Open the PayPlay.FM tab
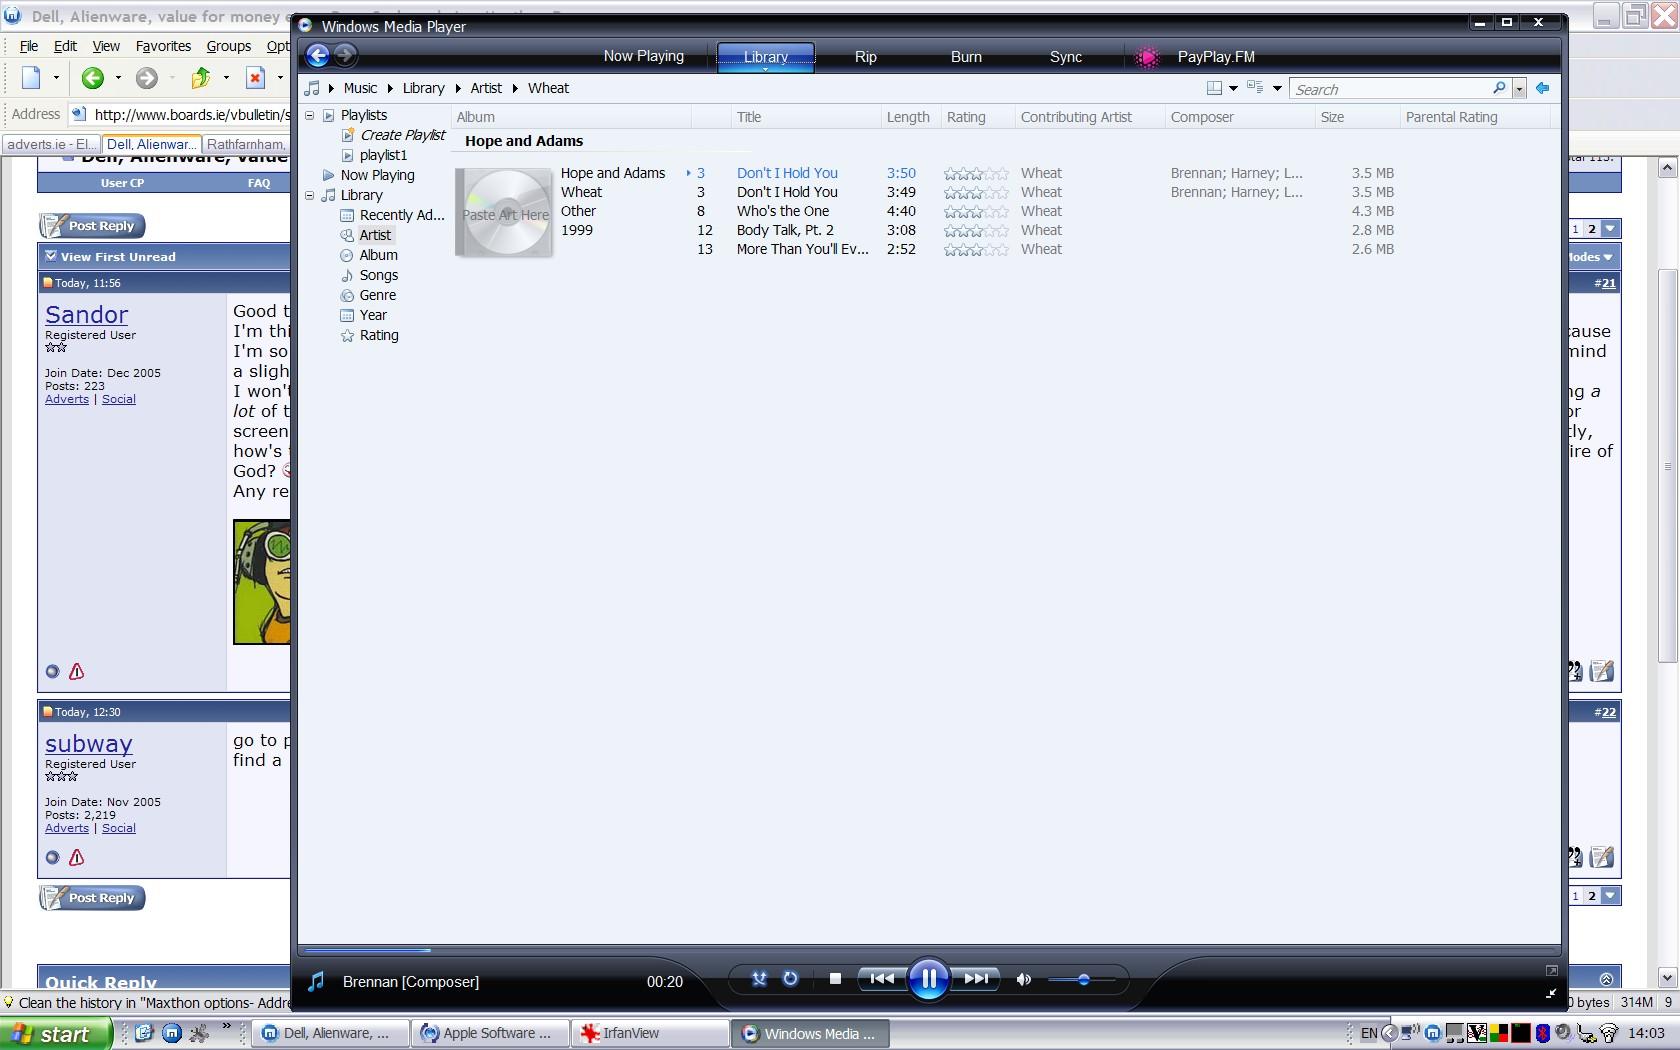 (1216, 57)
